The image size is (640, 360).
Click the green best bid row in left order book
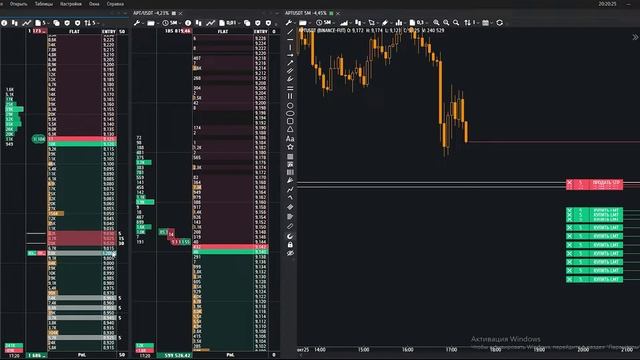(x=82, y=144)
